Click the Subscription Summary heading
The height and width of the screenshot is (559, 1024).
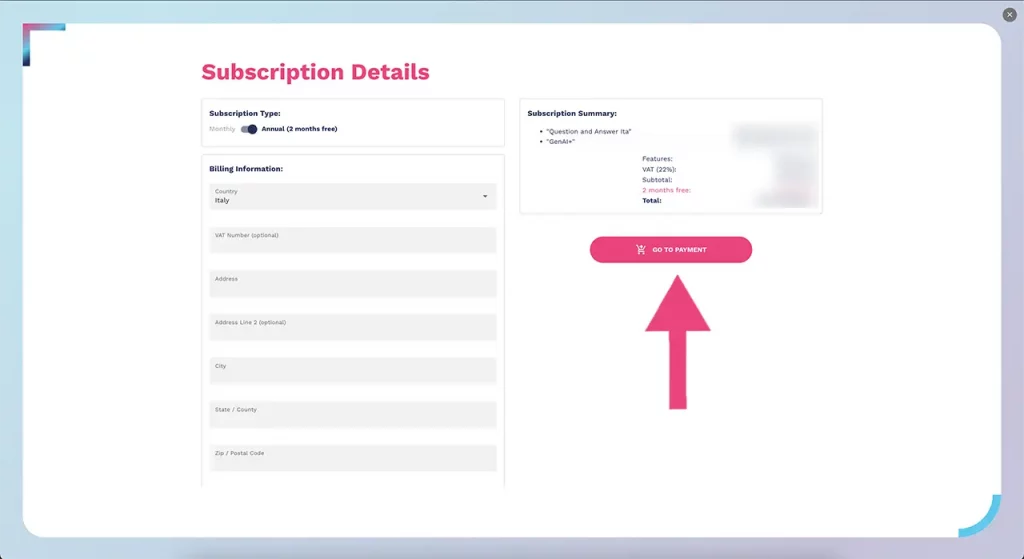572,113
